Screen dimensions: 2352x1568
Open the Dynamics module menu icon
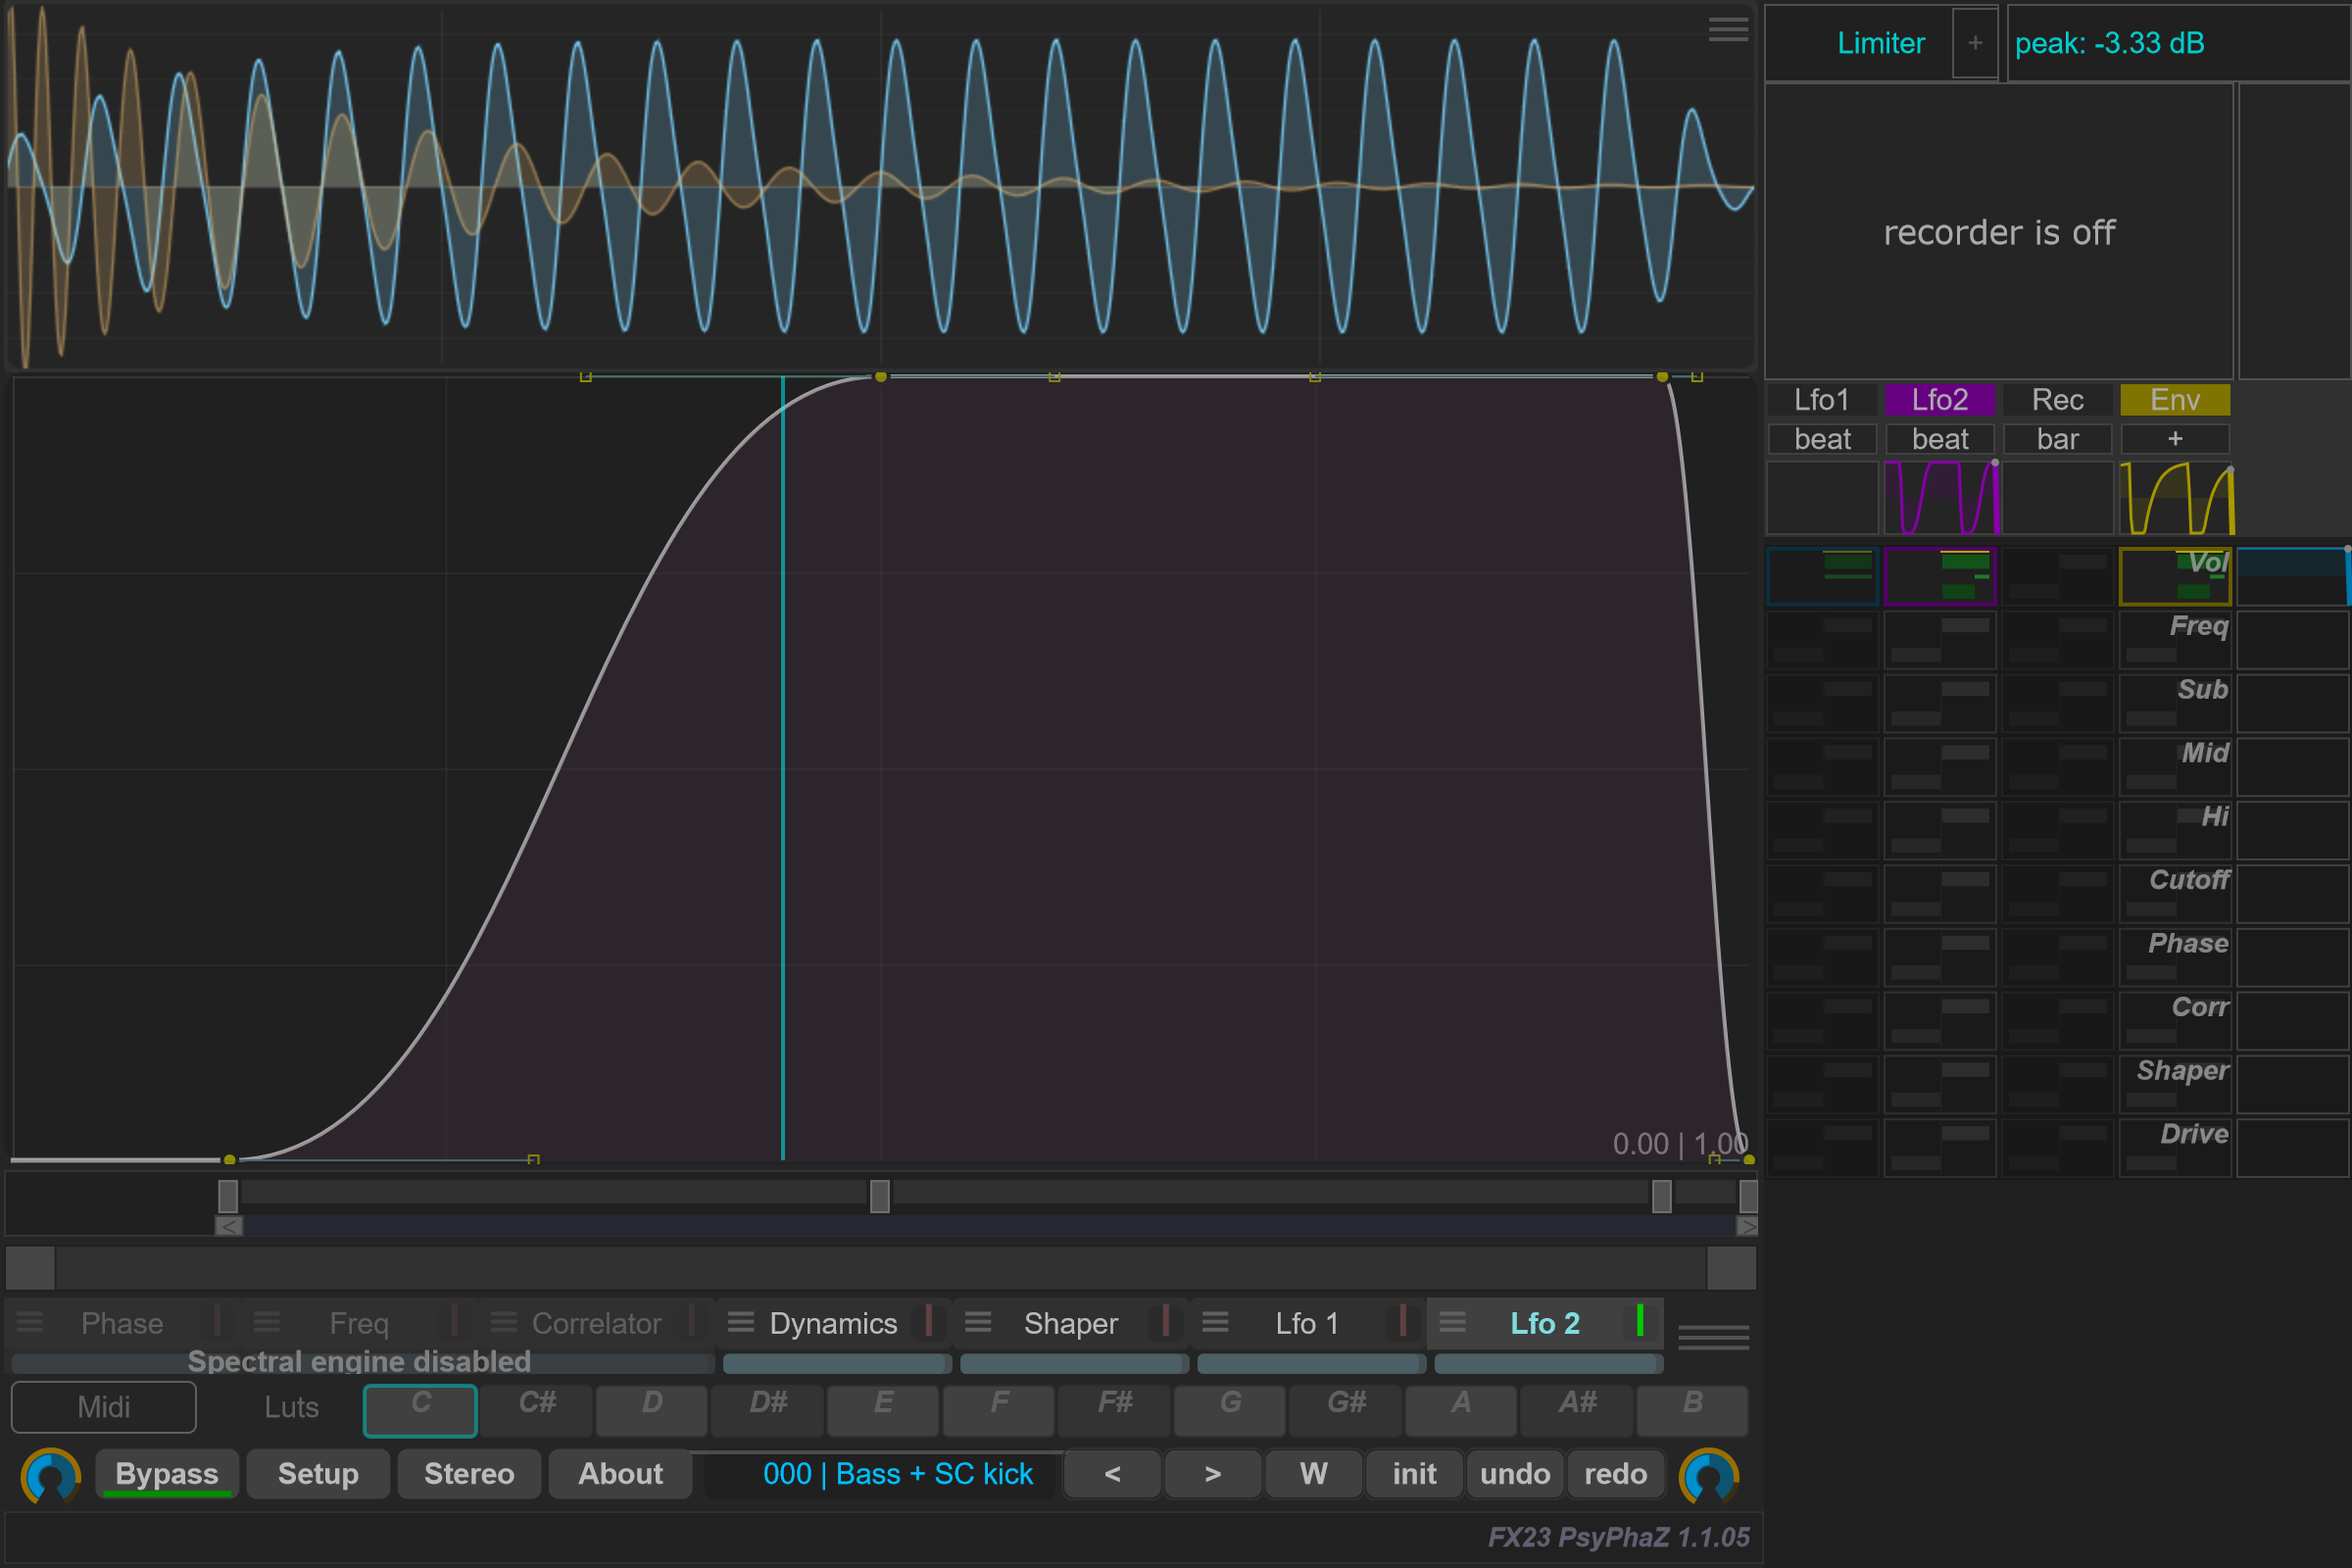click(x=740, y=1322)
